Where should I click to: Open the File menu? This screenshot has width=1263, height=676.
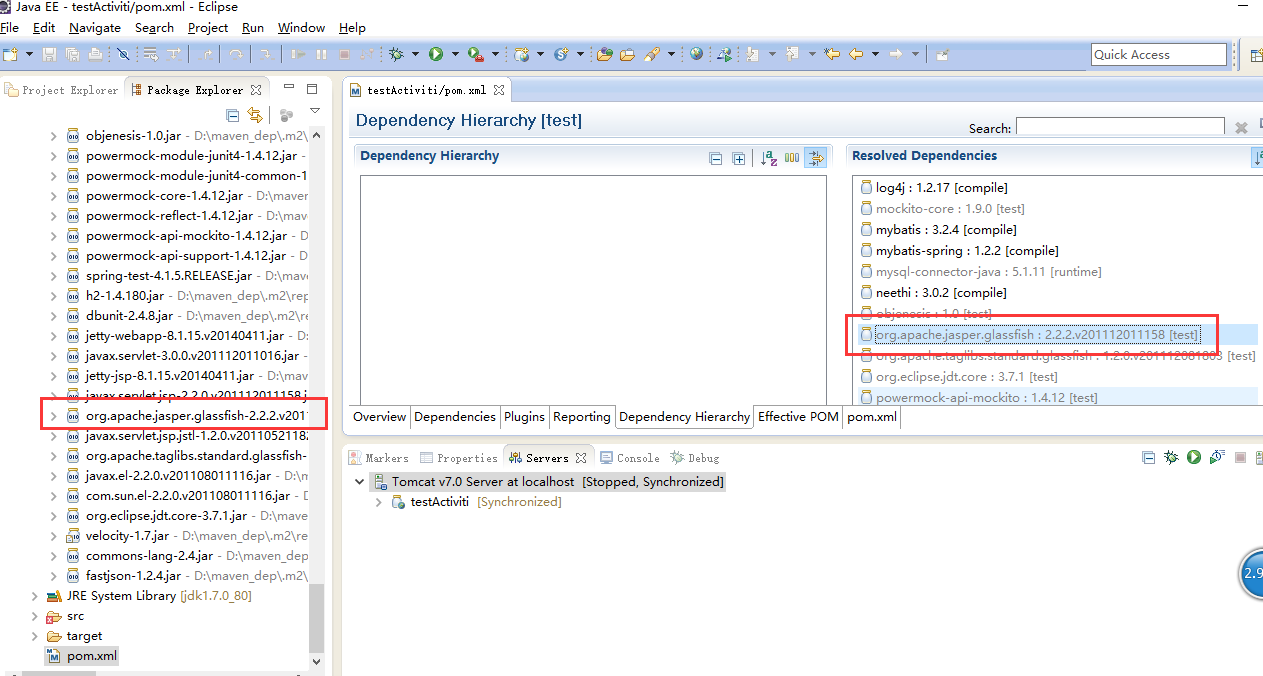10,28
